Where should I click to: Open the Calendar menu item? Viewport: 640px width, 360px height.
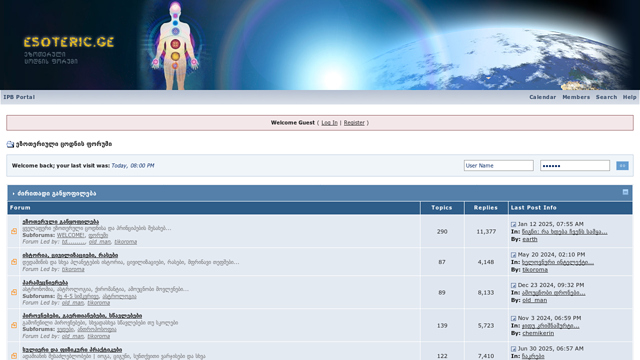(542, 97)
